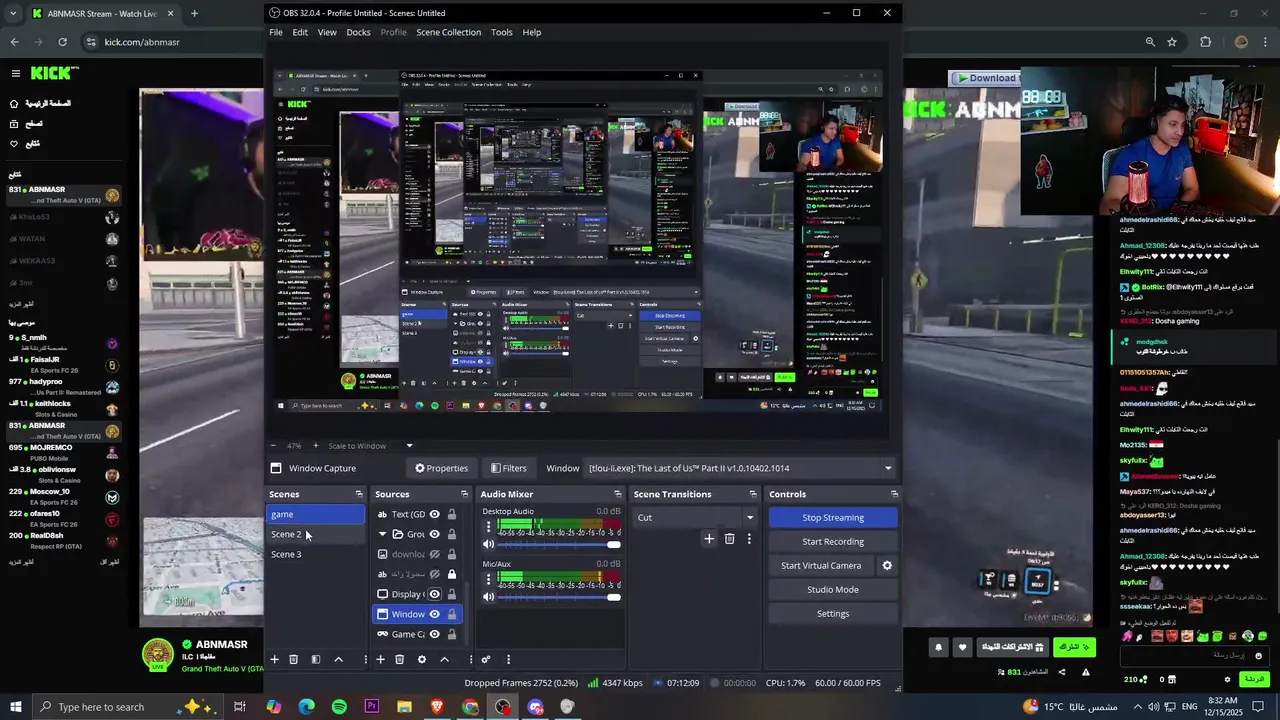
Task: Move the selected source up in the list
Action: pos(444,659)
